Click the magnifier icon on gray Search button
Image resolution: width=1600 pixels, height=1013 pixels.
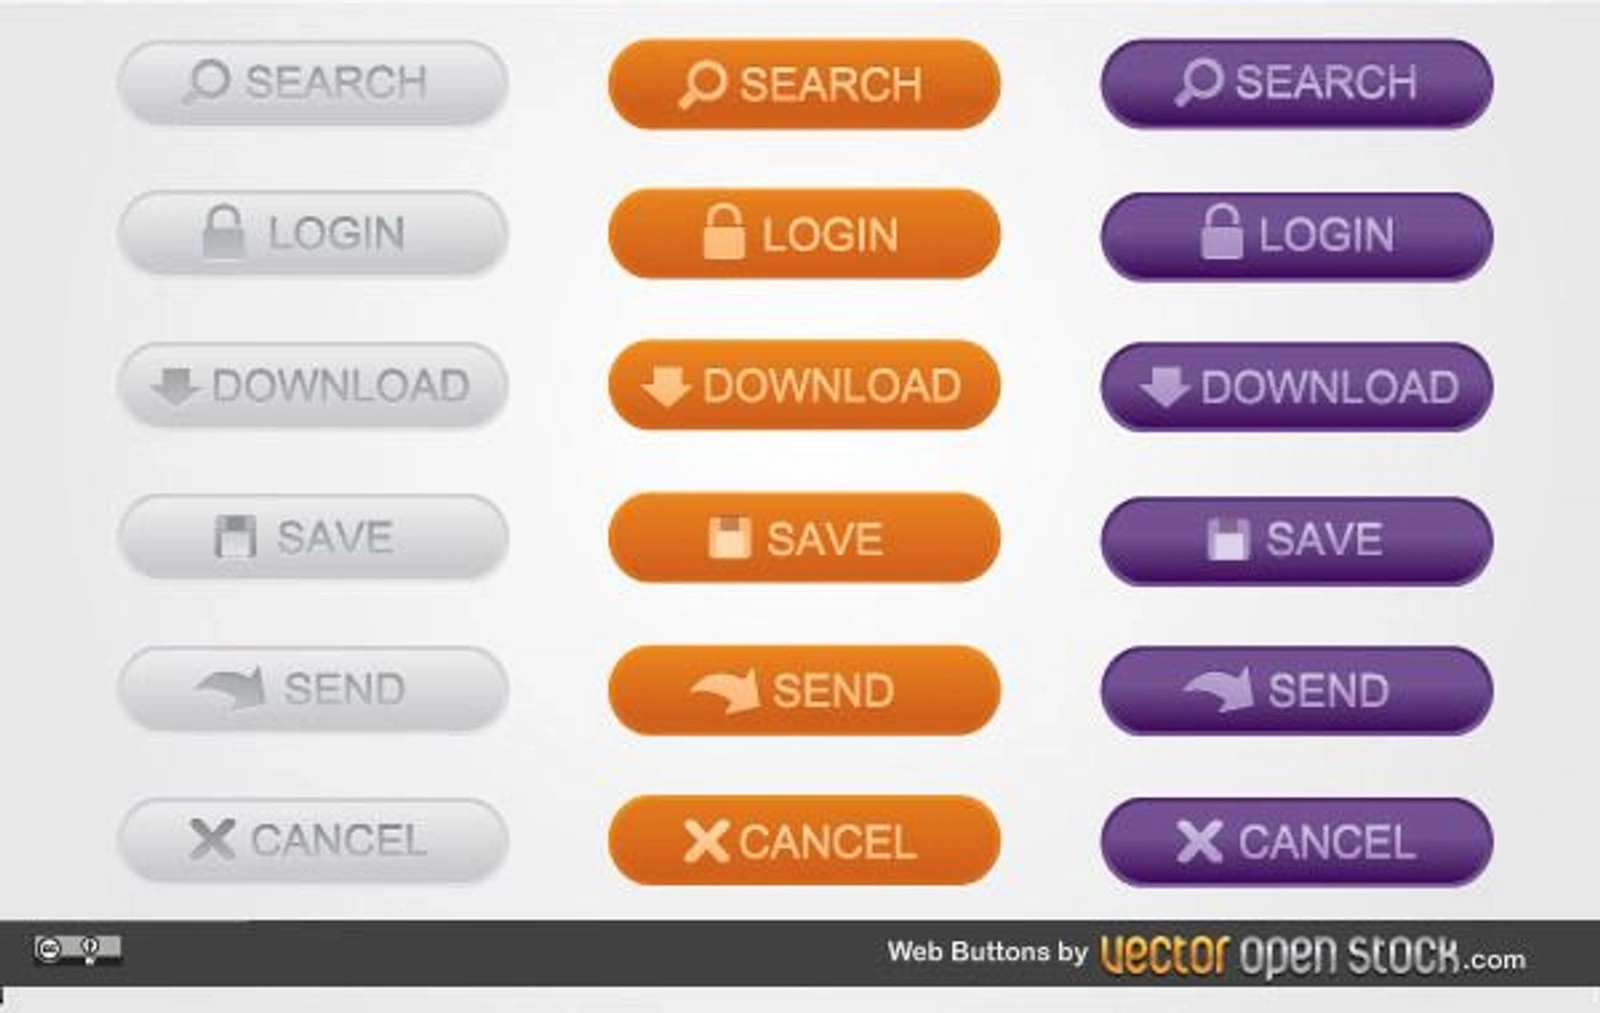pyautogui.click(x=207, y=82)
